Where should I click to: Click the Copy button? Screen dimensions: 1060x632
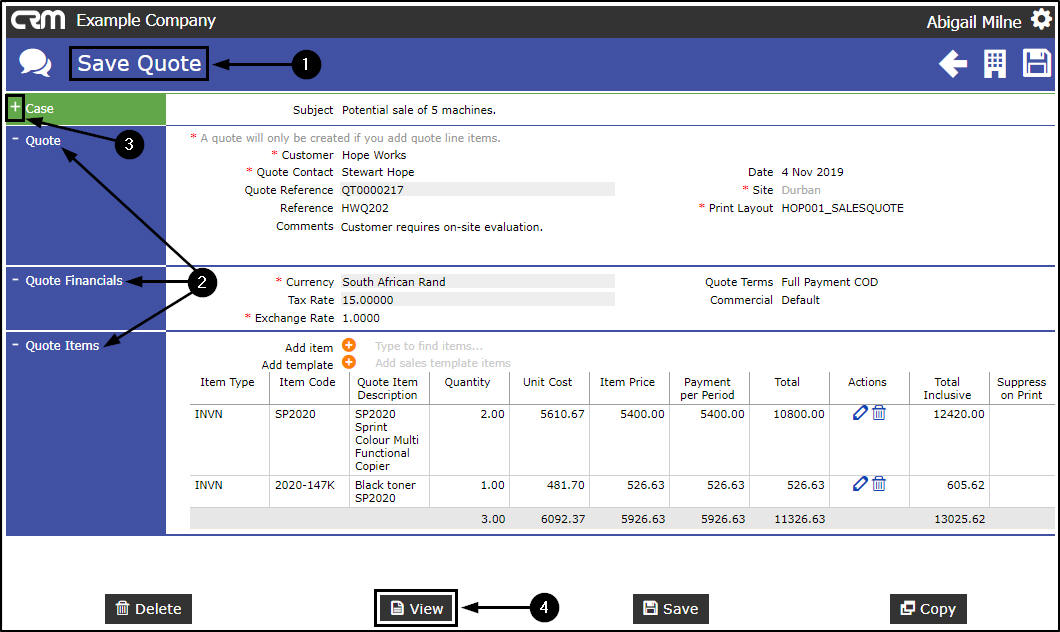[x=928, y=609]
